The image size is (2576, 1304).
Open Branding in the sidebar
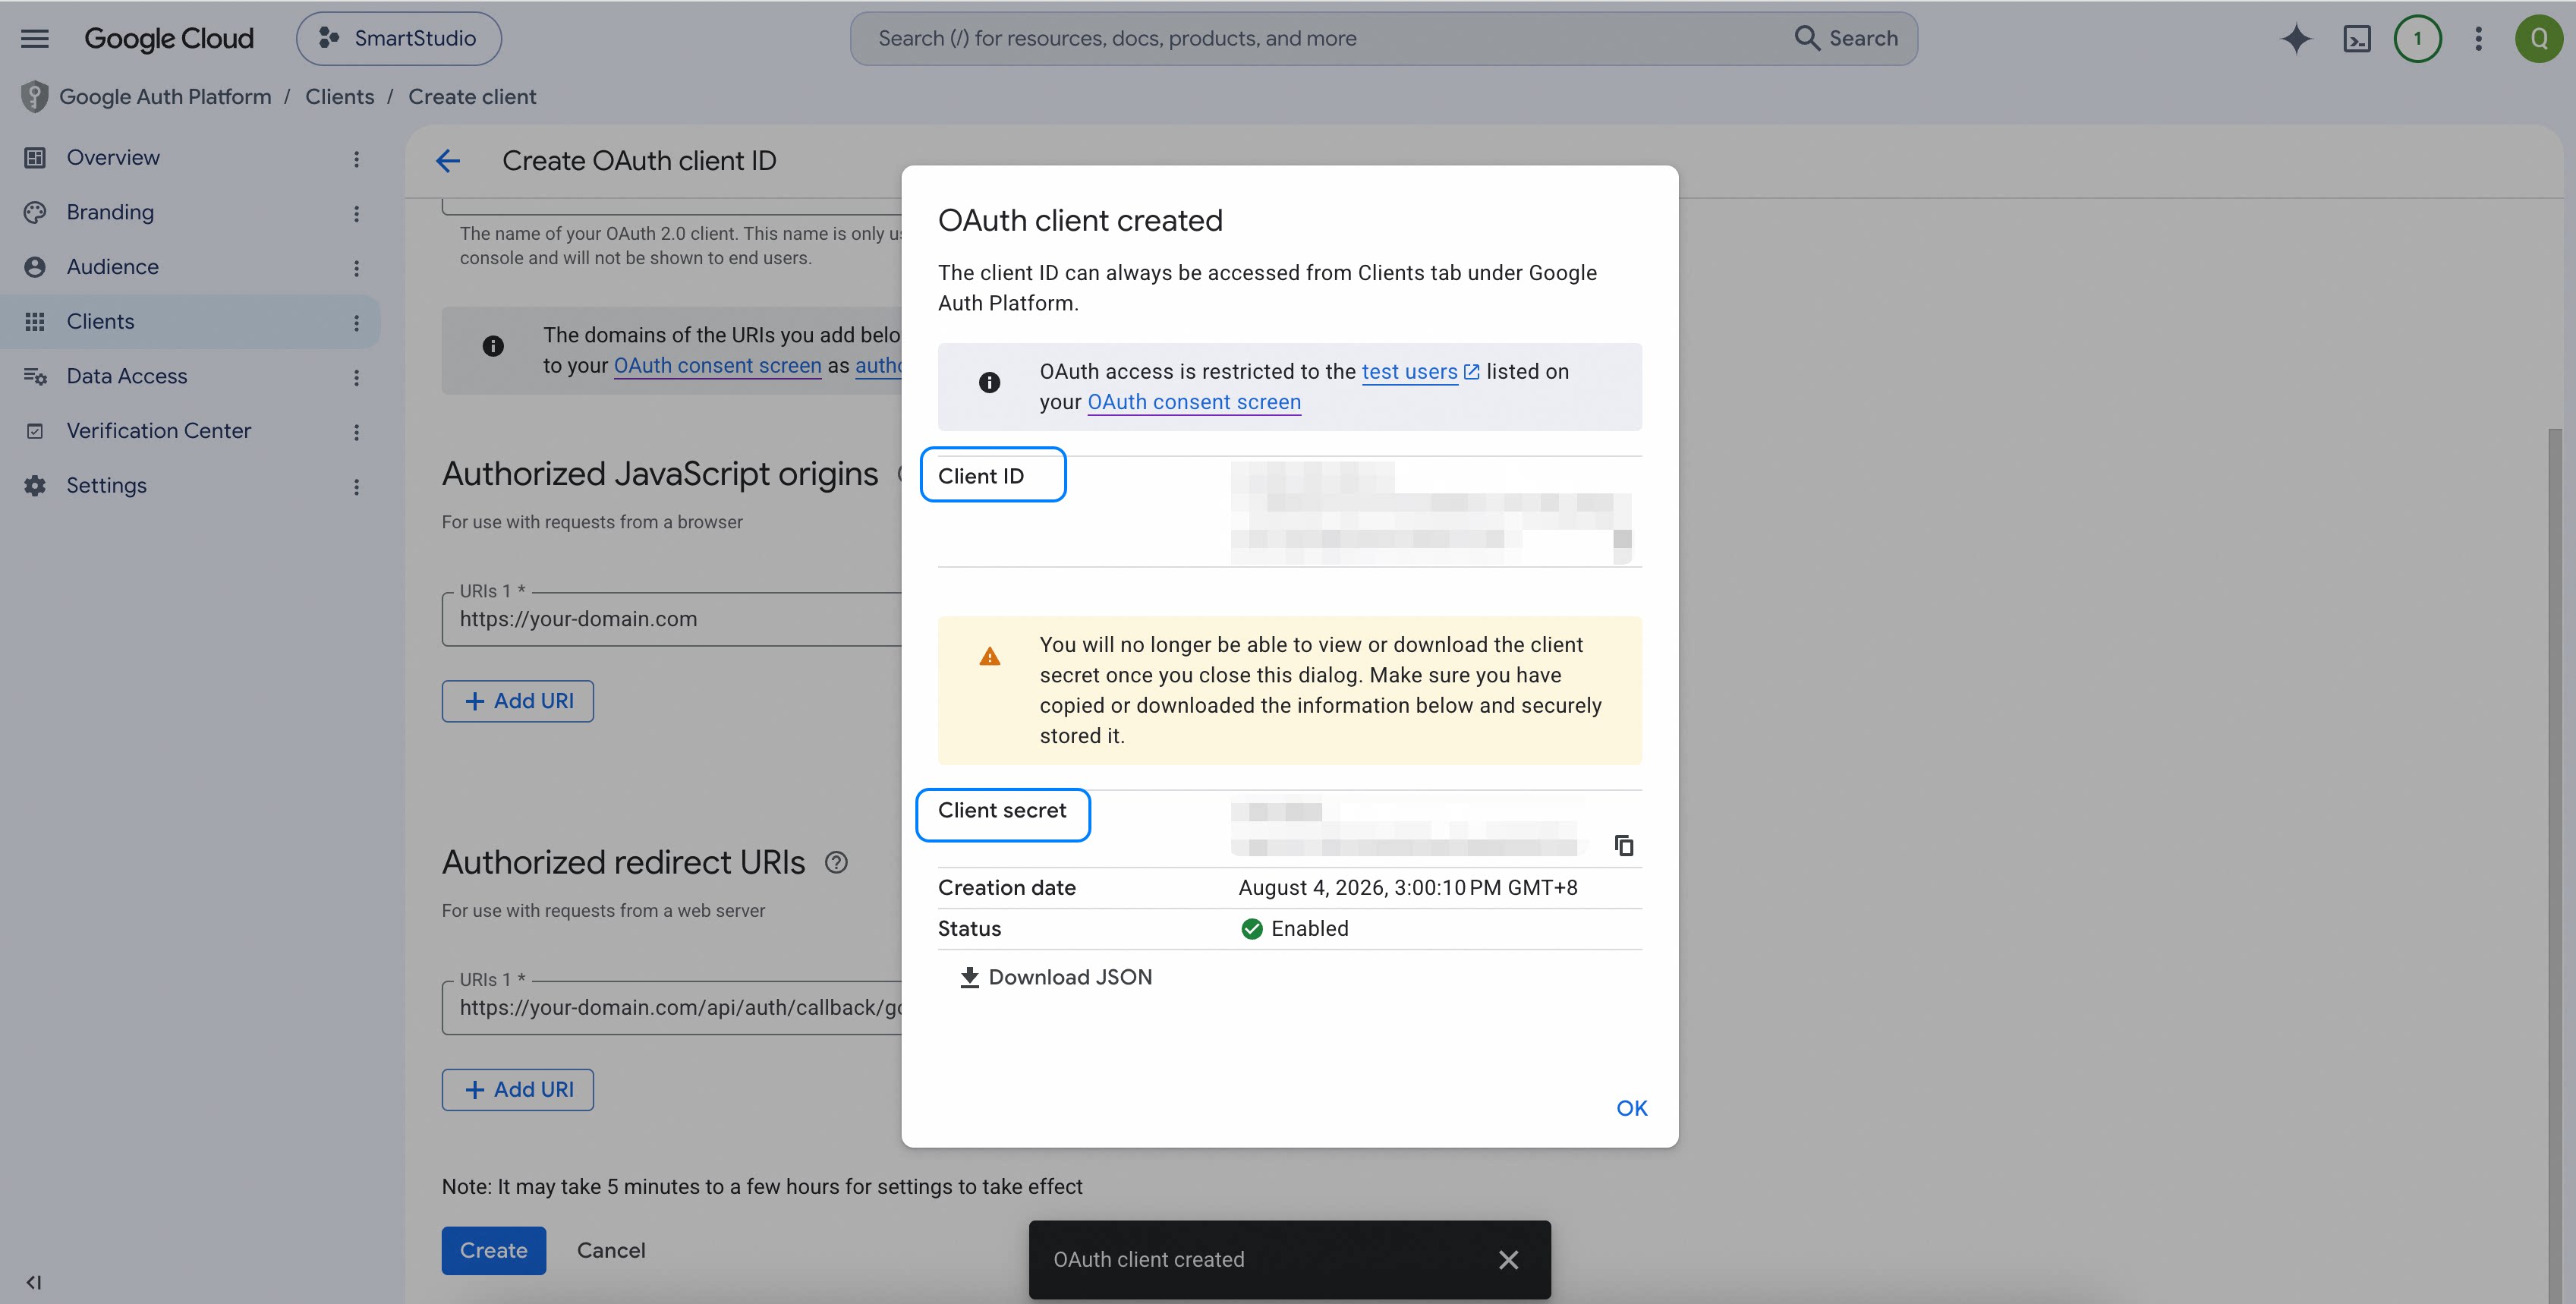[x=110, y=212]
